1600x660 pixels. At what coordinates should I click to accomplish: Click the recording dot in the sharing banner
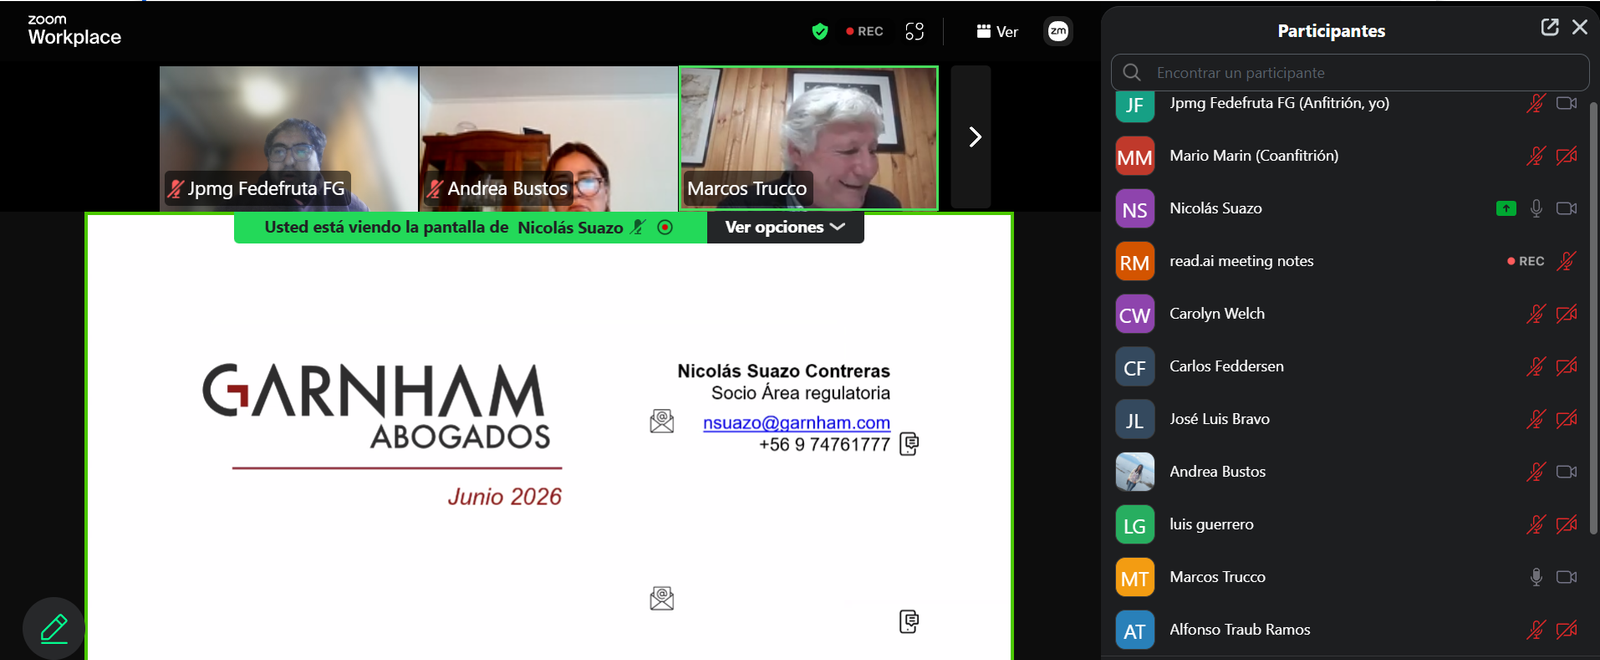(x=665, y=228)
